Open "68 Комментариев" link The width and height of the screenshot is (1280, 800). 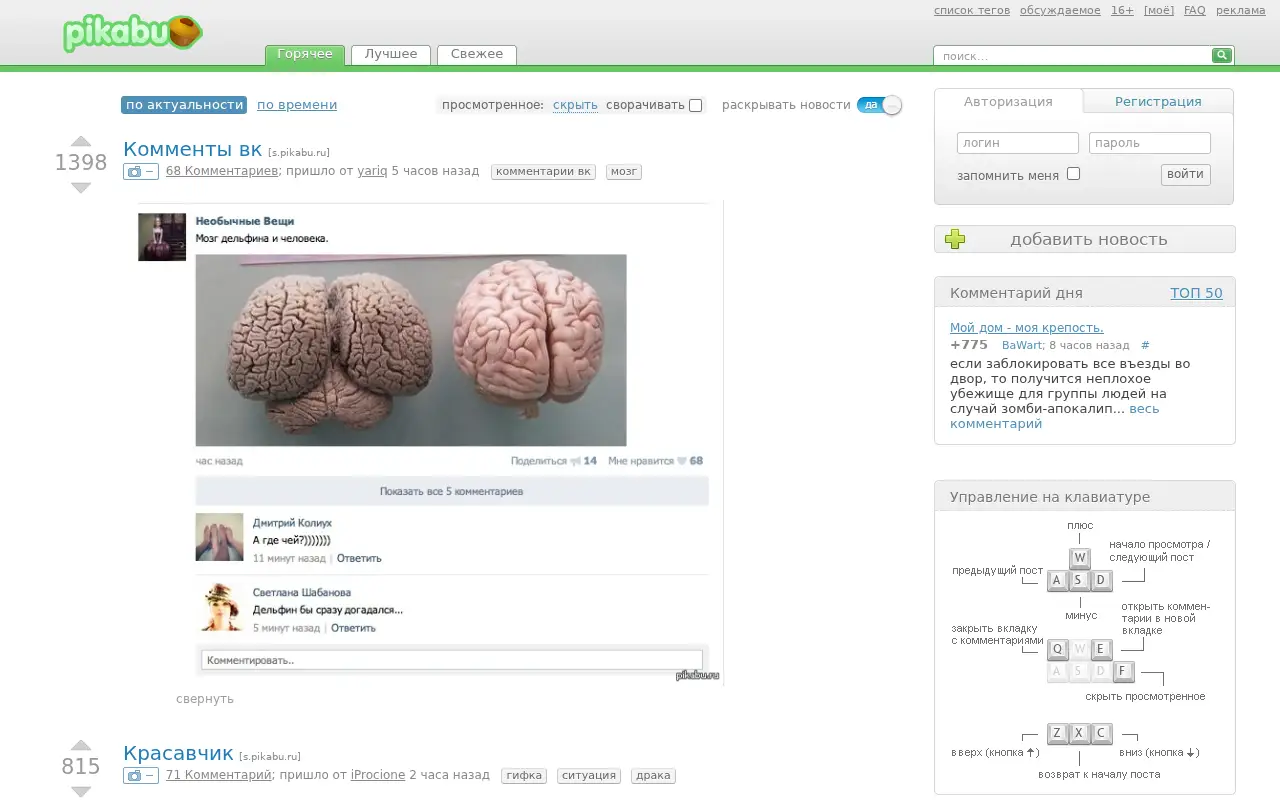pyautogui.click(x=222, y=171)
